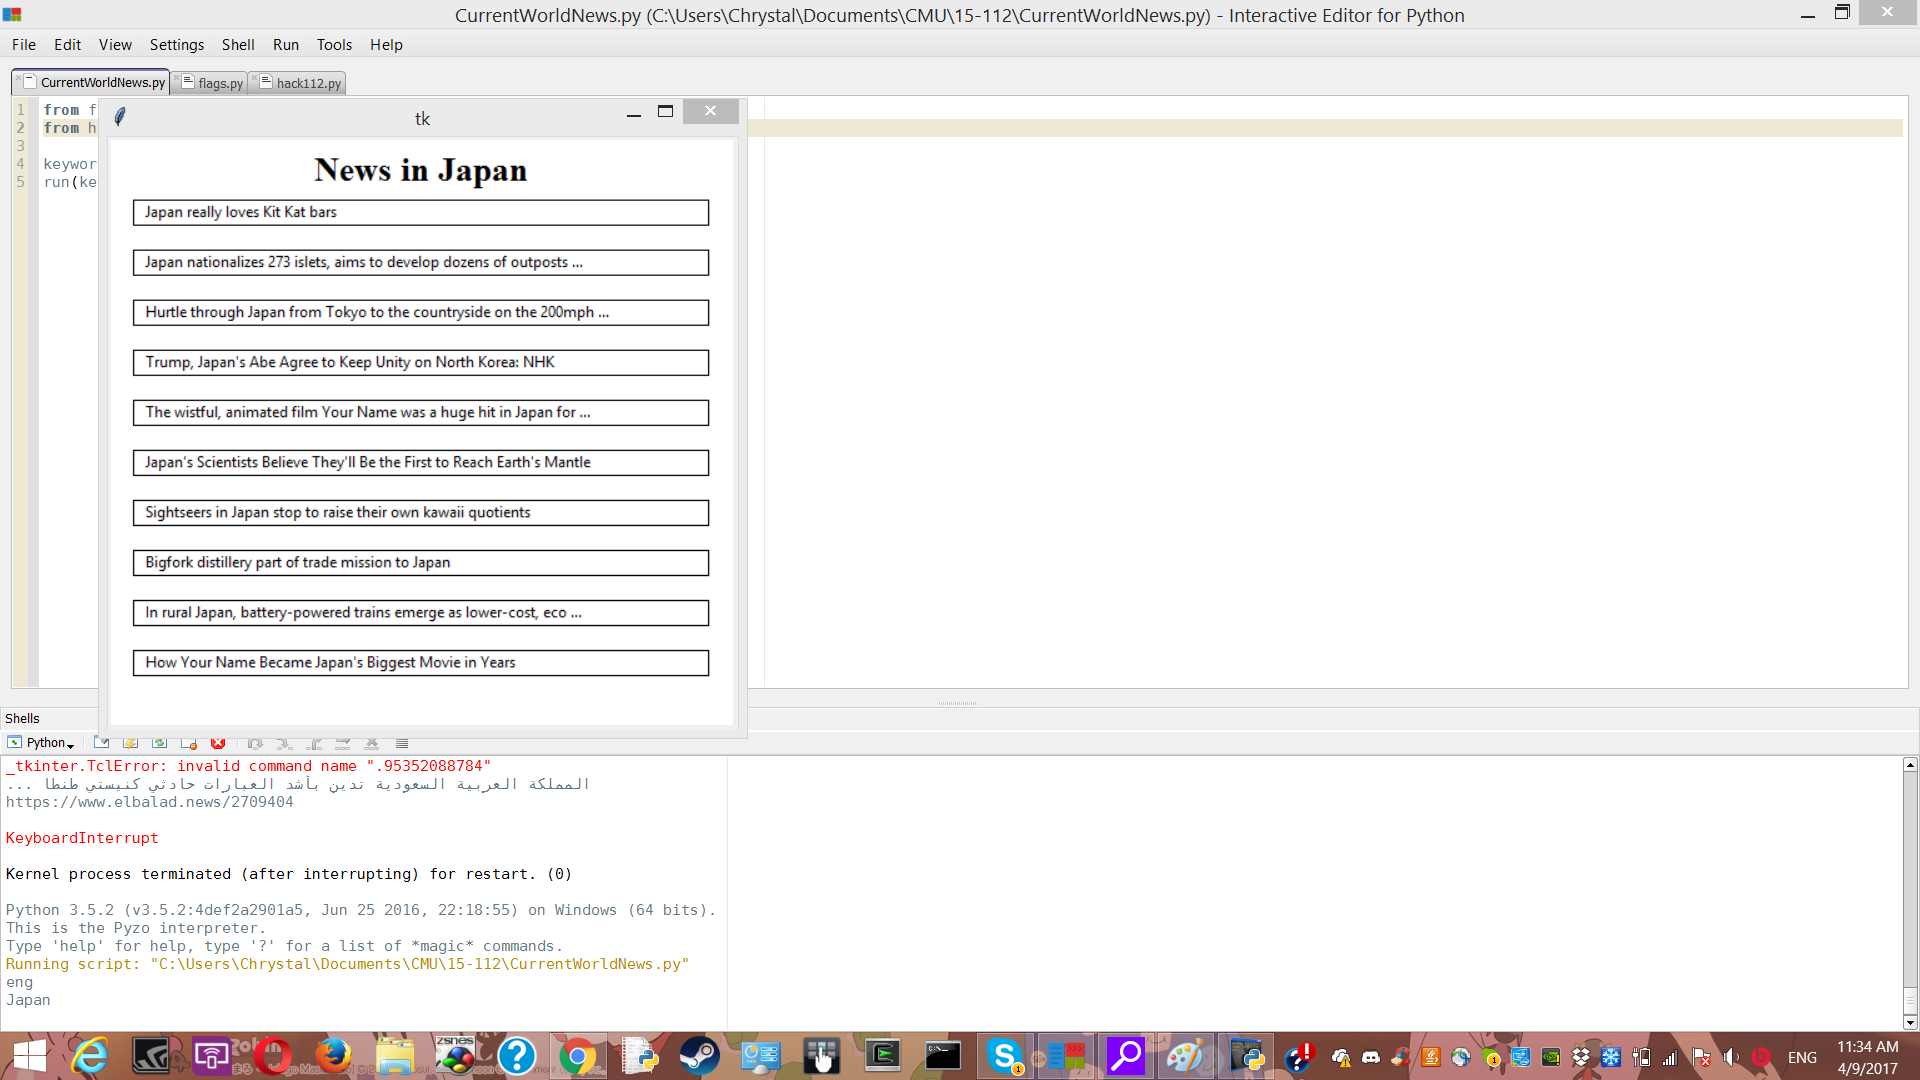Switch to the hack112.py tab

(308, 83)
